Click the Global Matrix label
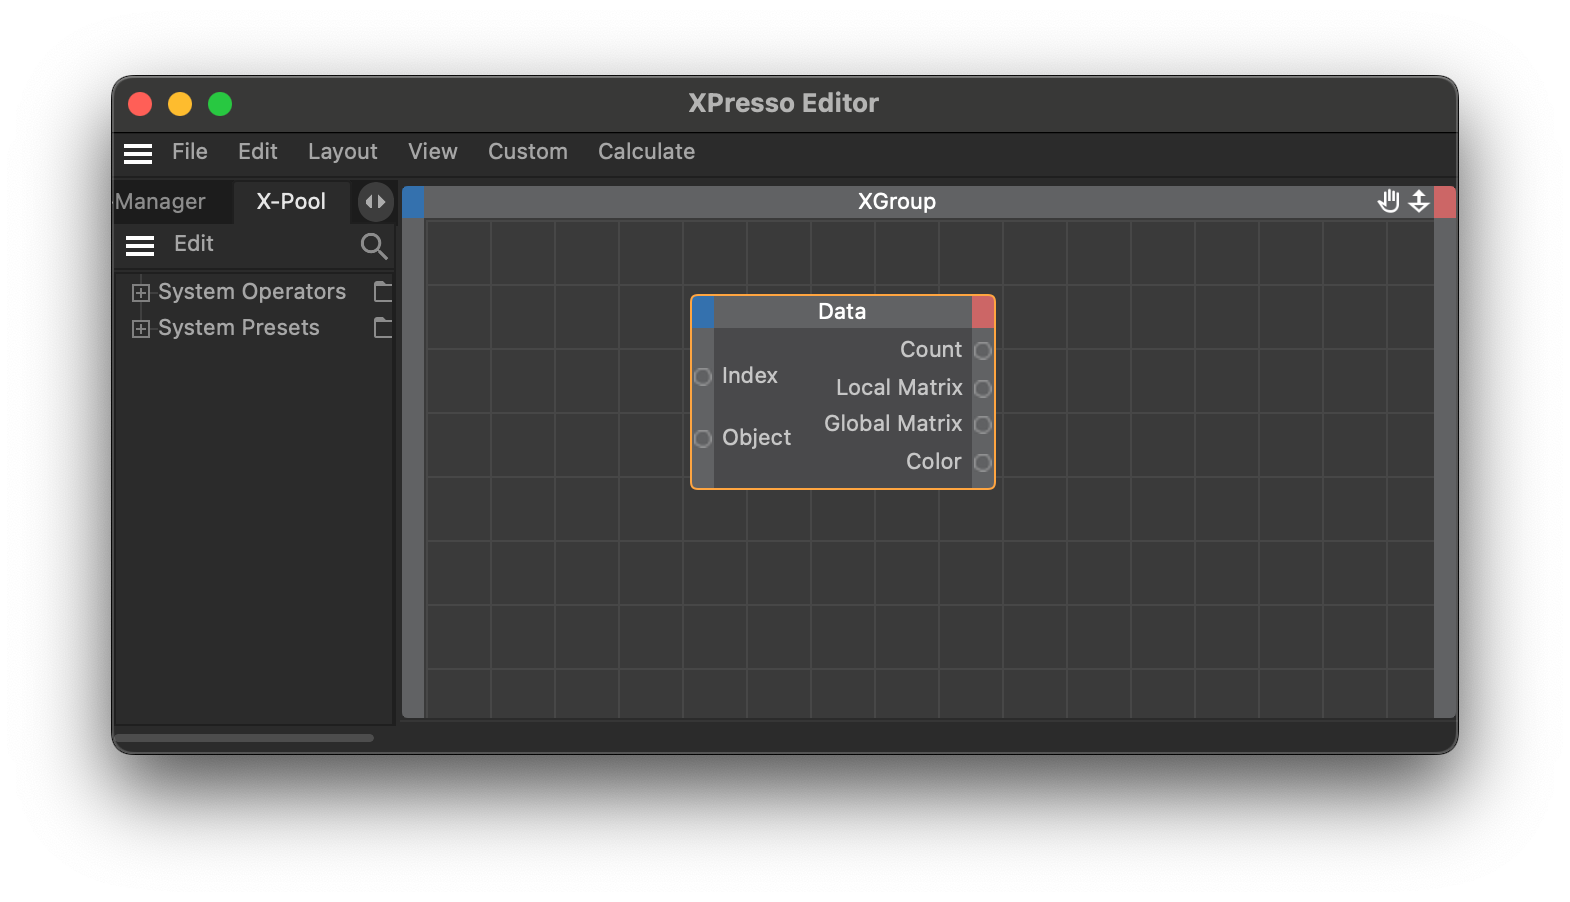The height and width of the screenshot is (902, 1570). coord(893,424)
